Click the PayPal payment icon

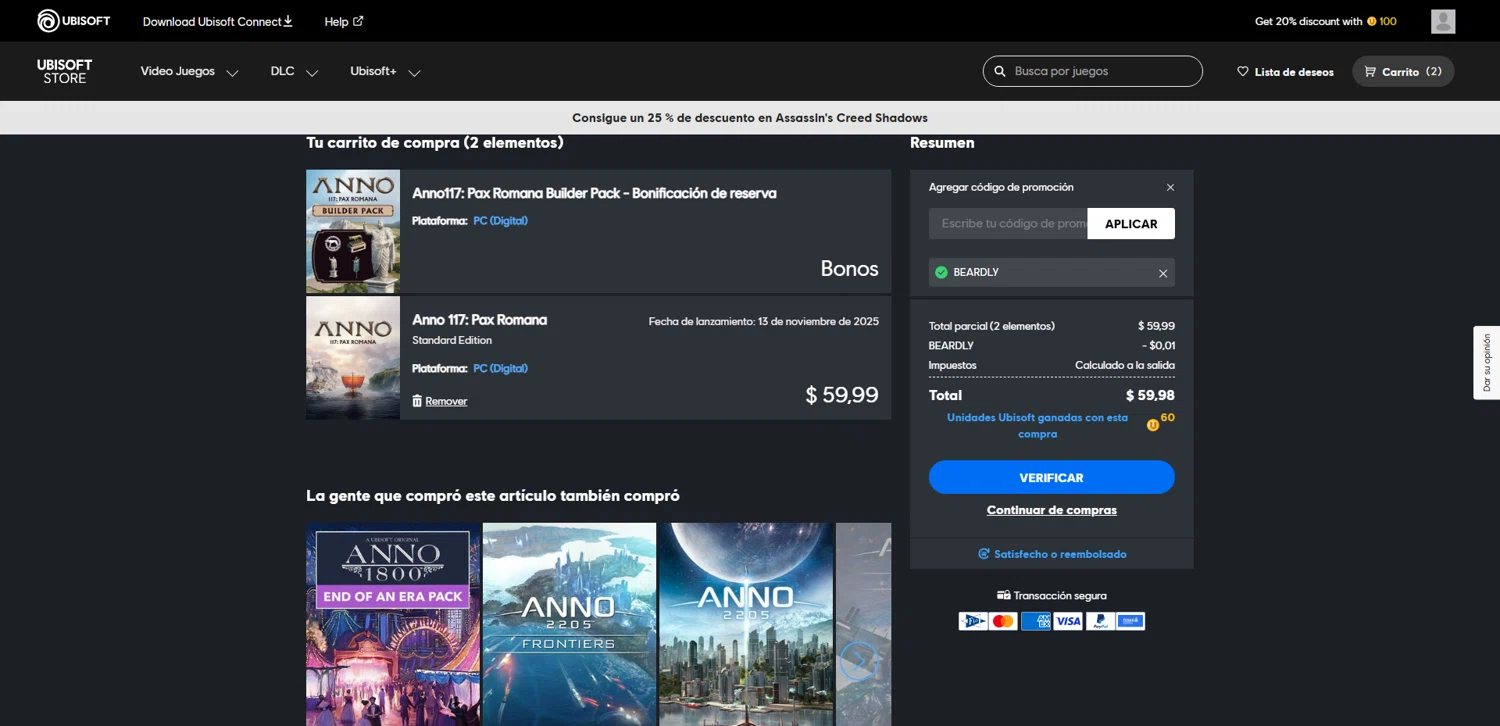(1100, 621)
